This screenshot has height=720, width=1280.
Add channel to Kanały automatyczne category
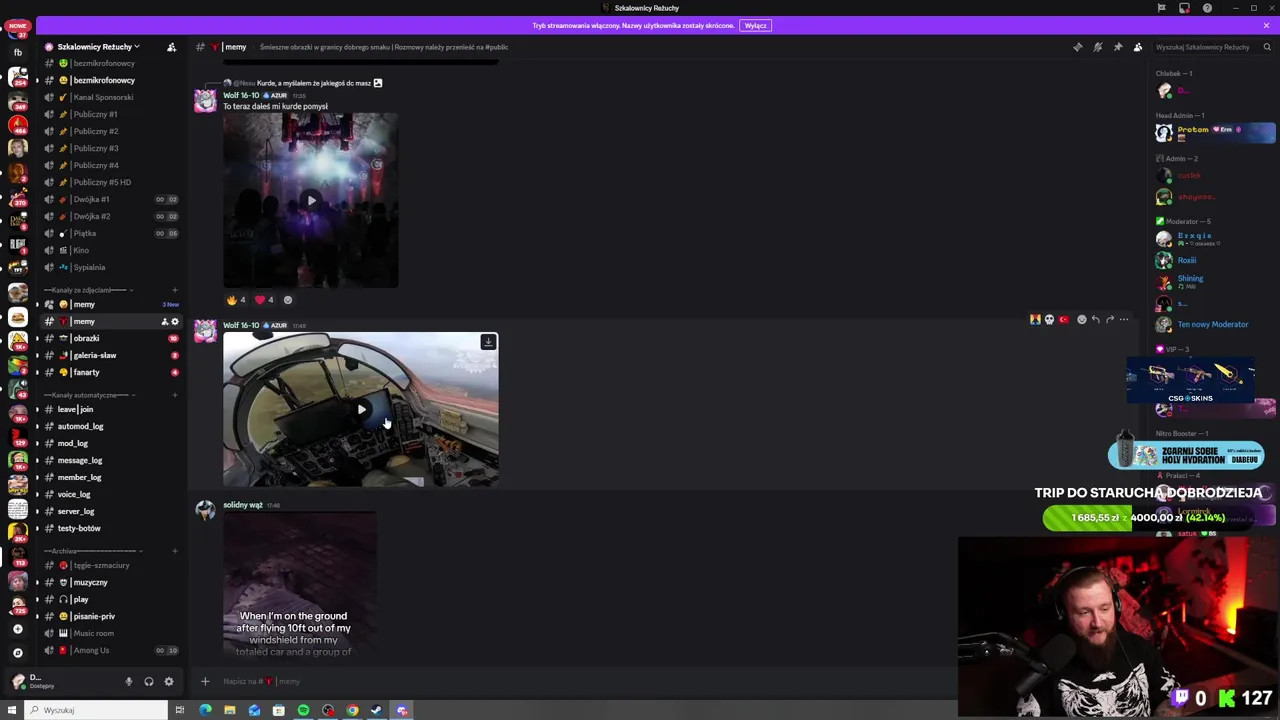click(175, 395)
